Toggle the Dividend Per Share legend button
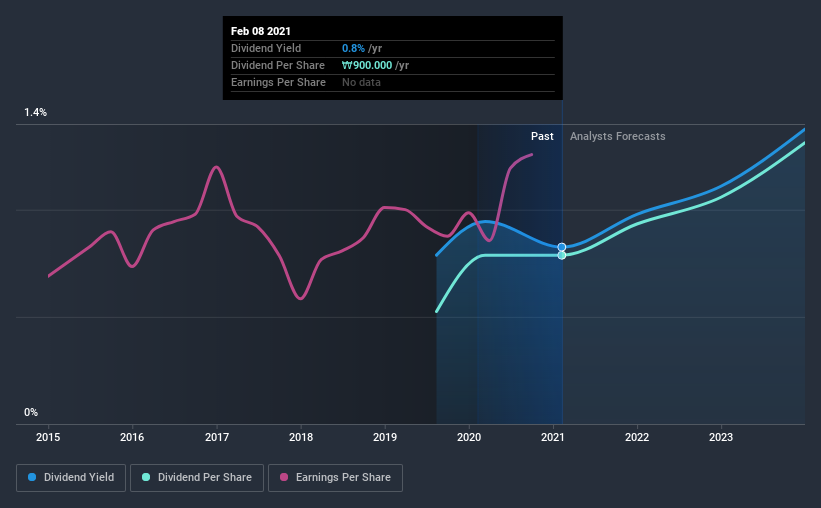 pyautogui.click(x=197, y=478)
